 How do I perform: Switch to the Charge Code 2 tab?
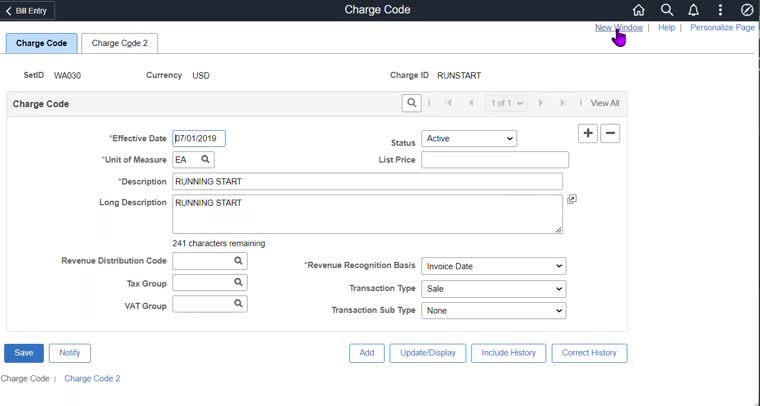pyautogui.click(x=119, y=43)
